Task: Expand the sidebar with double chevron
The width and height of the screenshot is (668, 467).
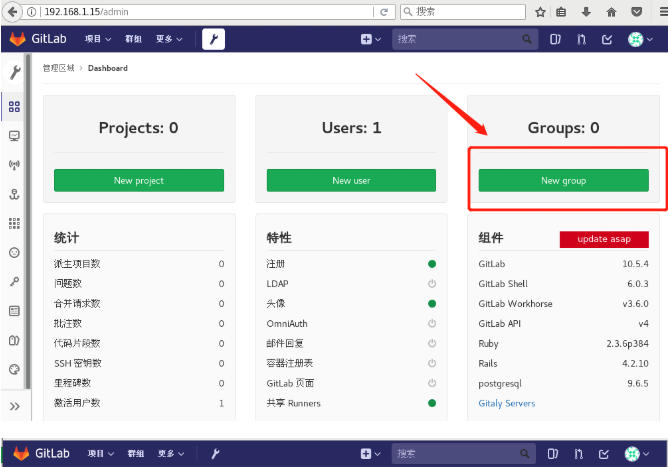Action: tap(14, 406)
